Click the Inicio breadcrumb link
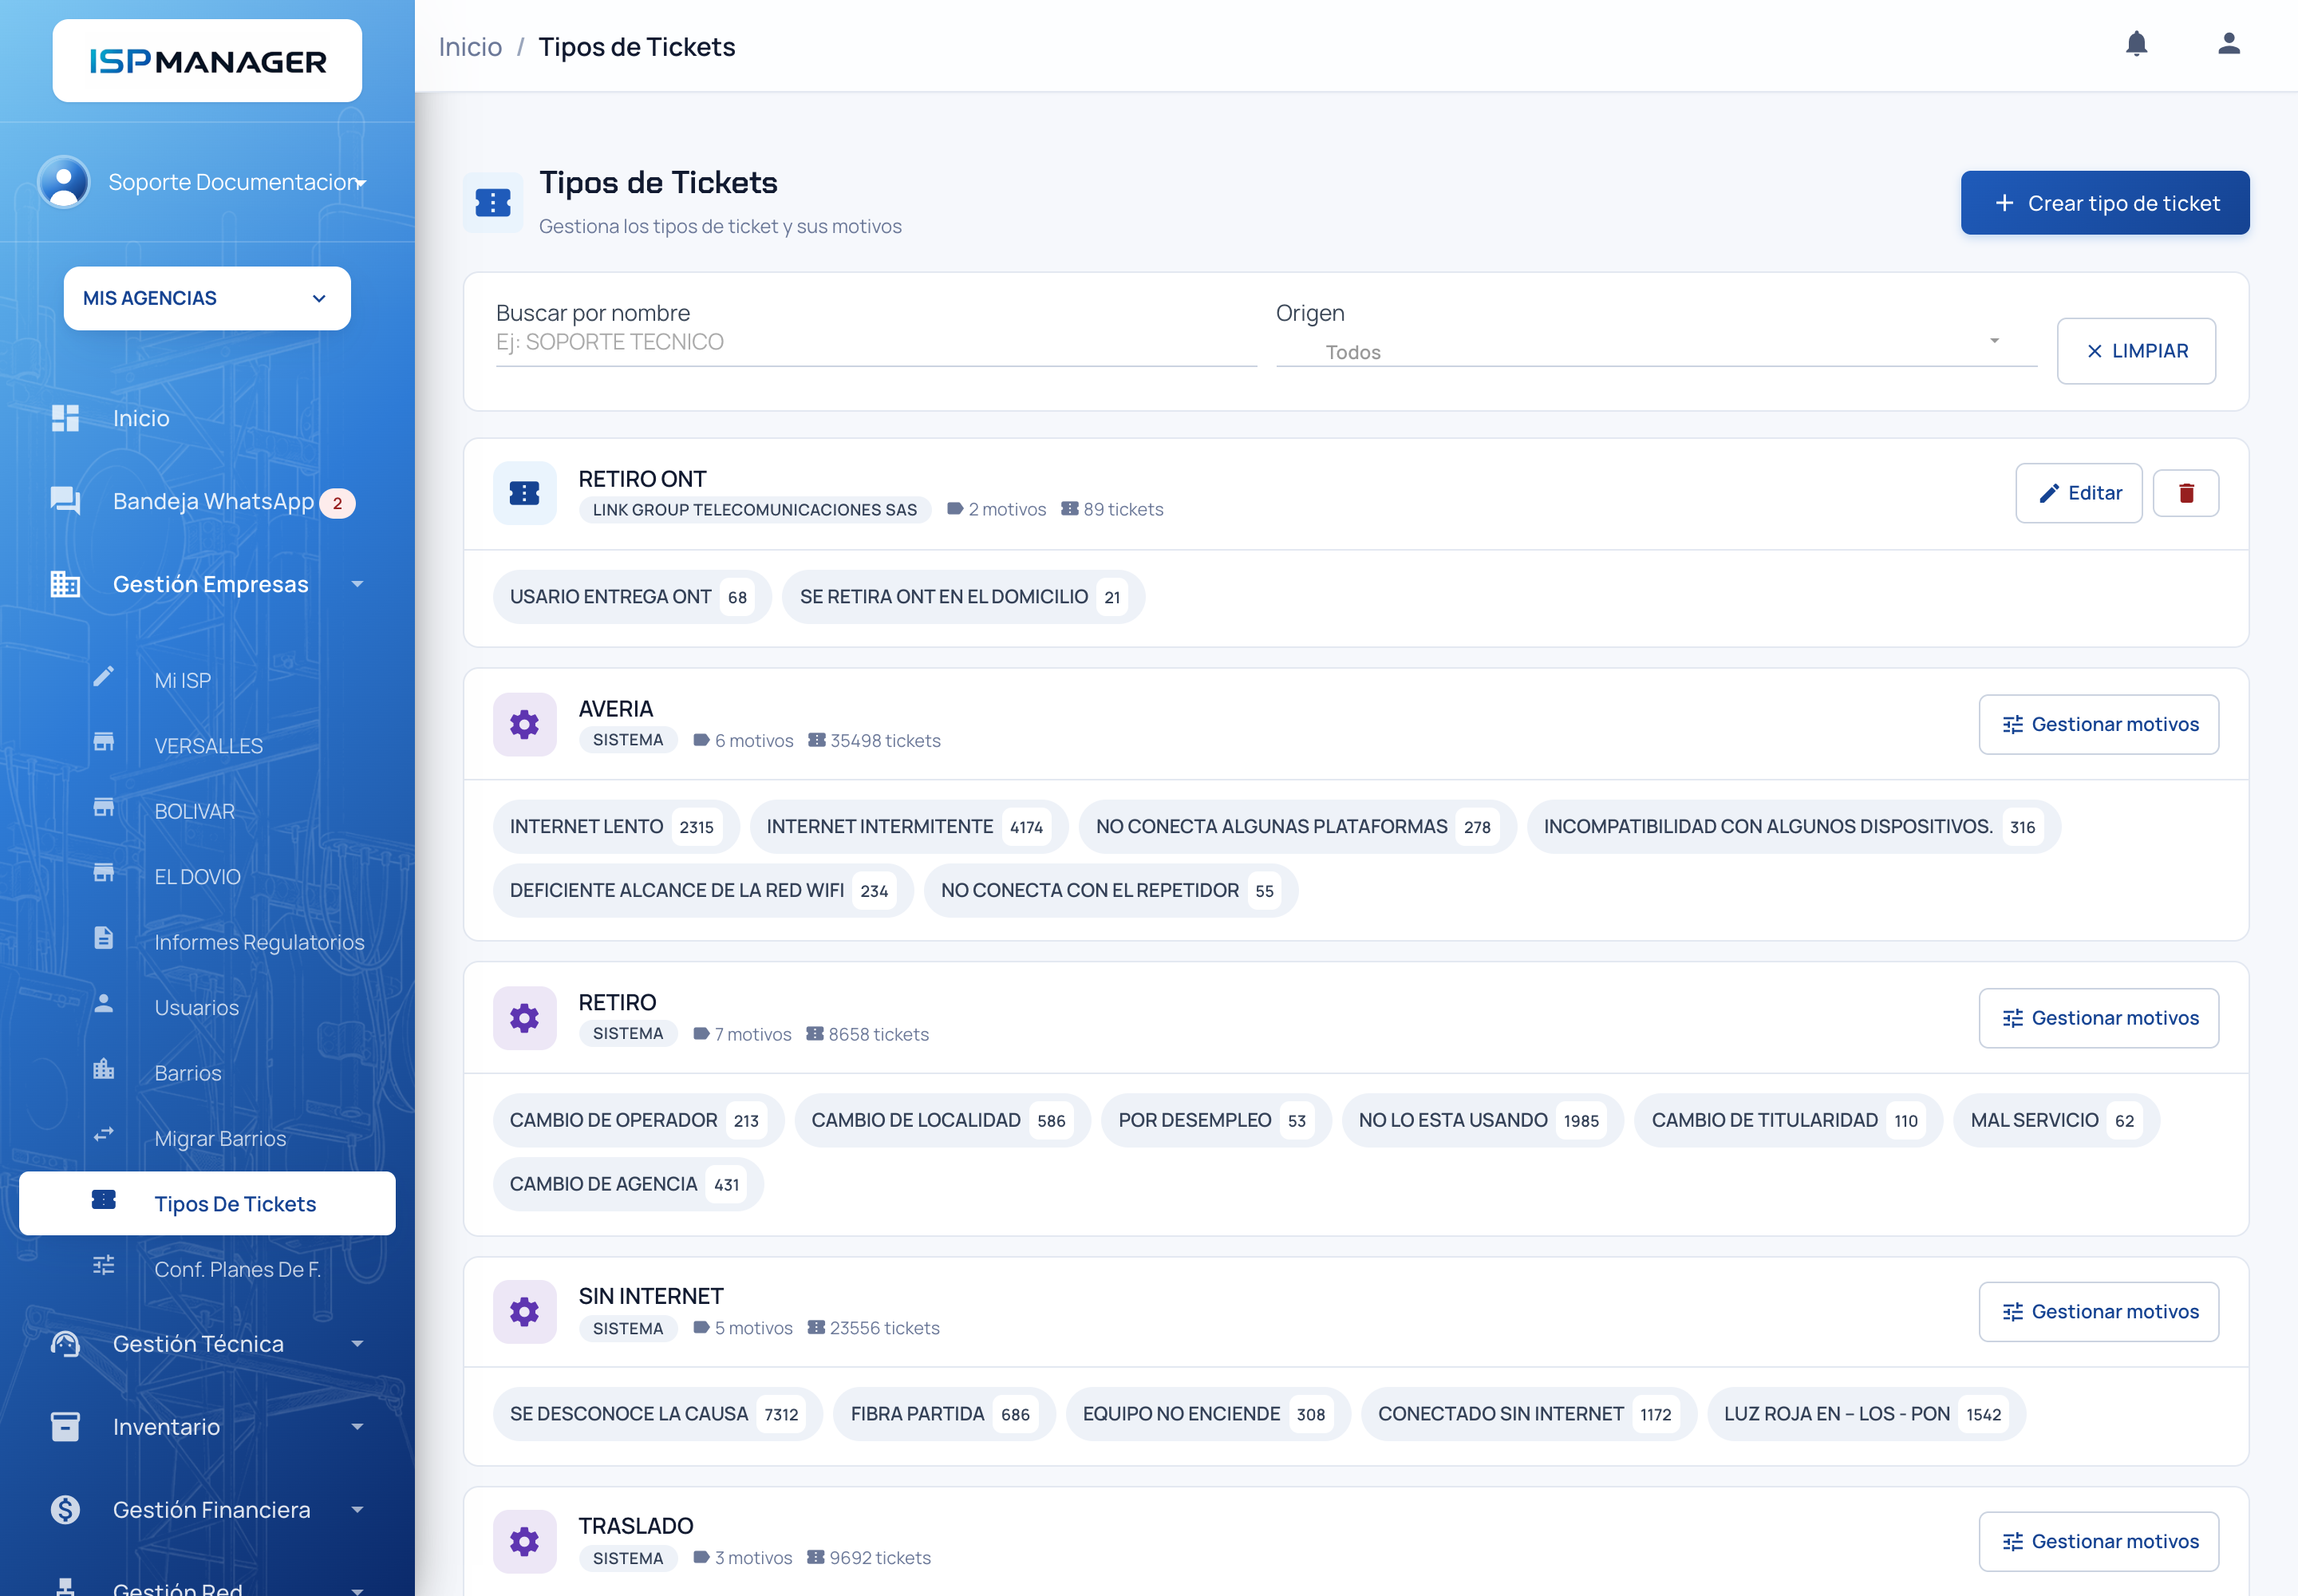The image size is (2298, 1596). coord(470,47)
